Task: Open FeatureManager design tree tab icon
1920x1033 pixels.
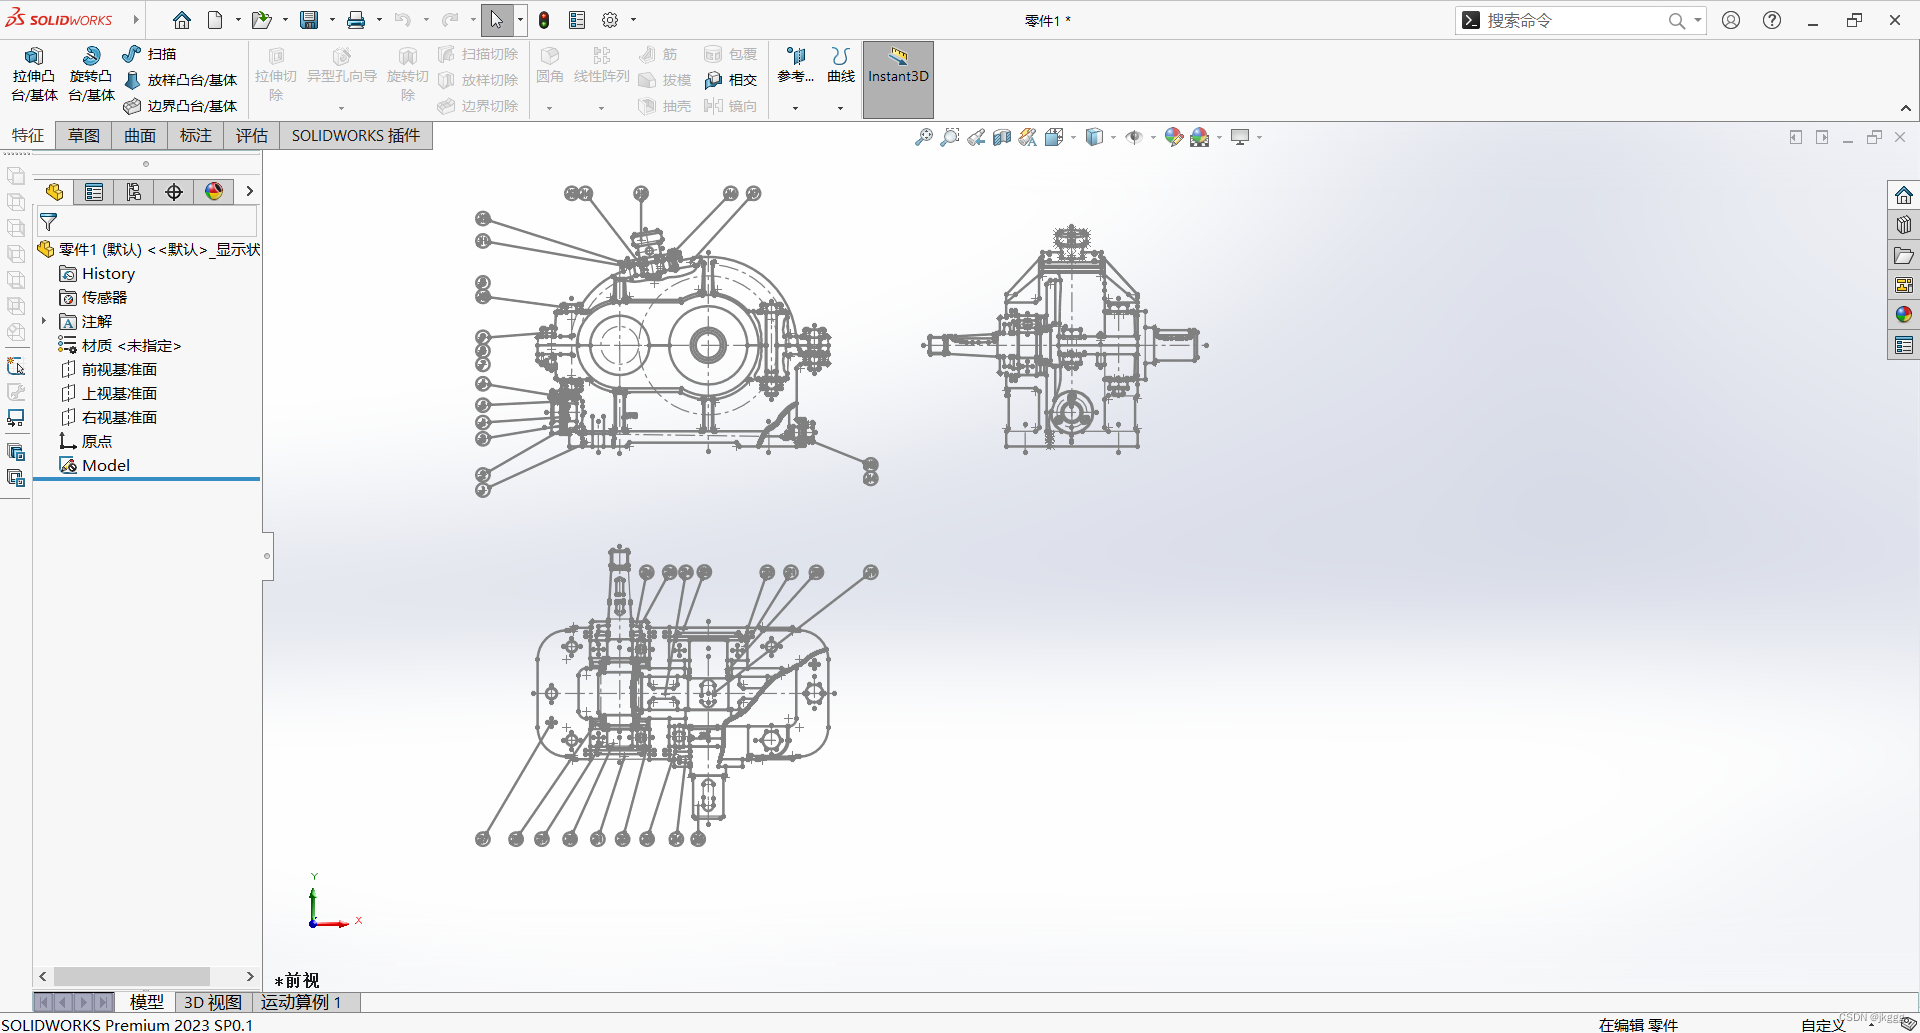Action: tap(54, 192)
